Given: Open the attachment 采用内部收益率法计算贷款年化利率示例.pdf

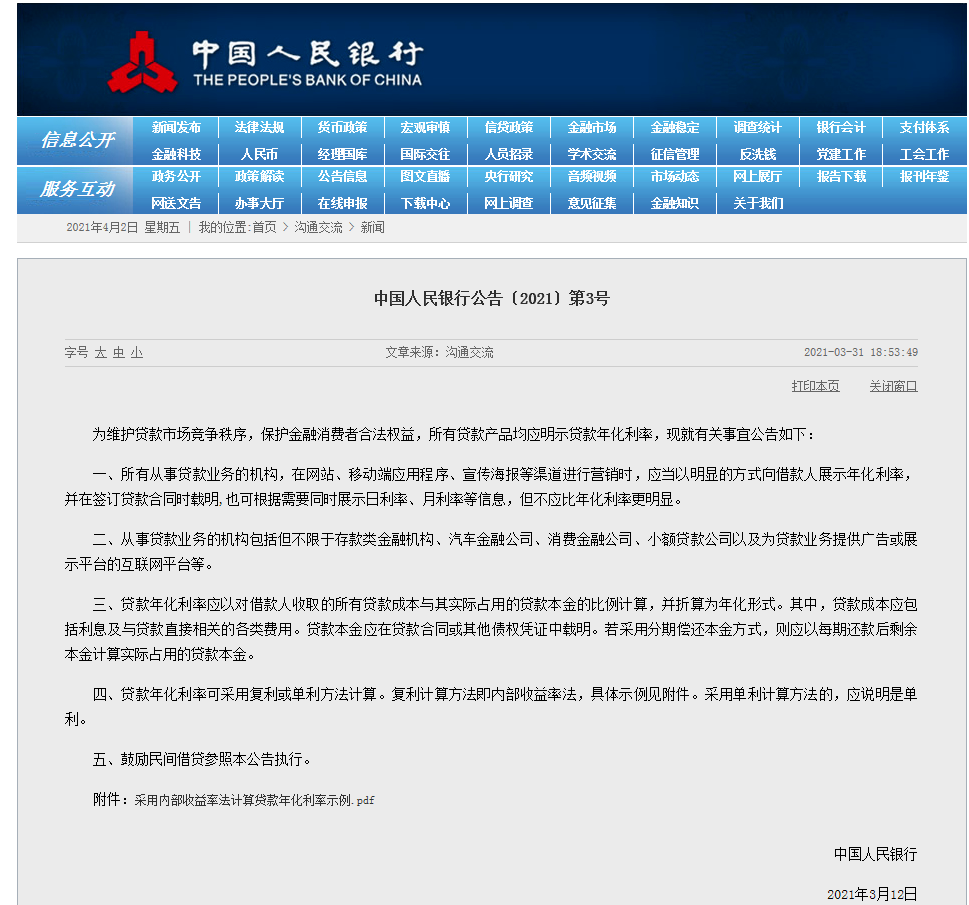Looking at the screenshot, I should click(254, 800).
